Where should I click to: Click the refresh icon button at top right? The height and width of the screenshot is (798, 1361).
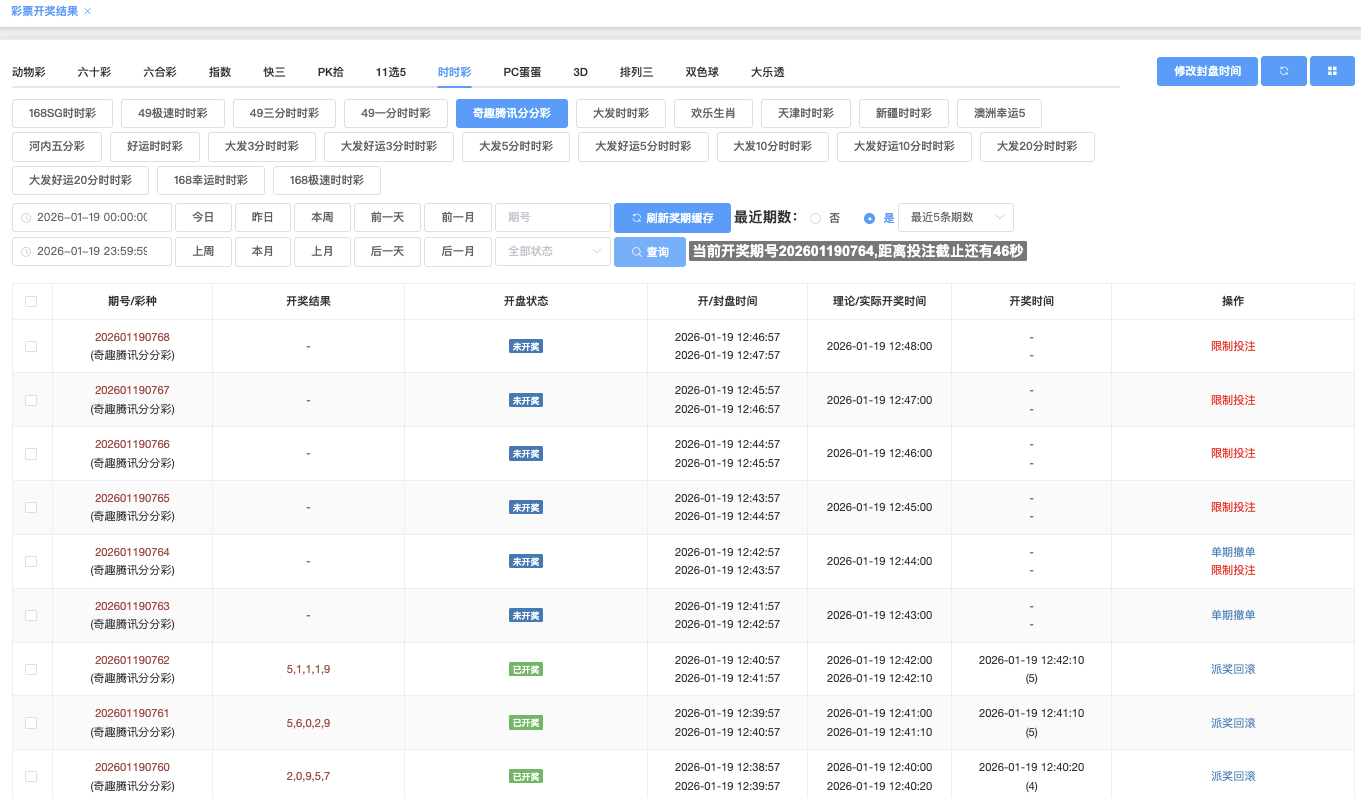tap(1283, 71)
